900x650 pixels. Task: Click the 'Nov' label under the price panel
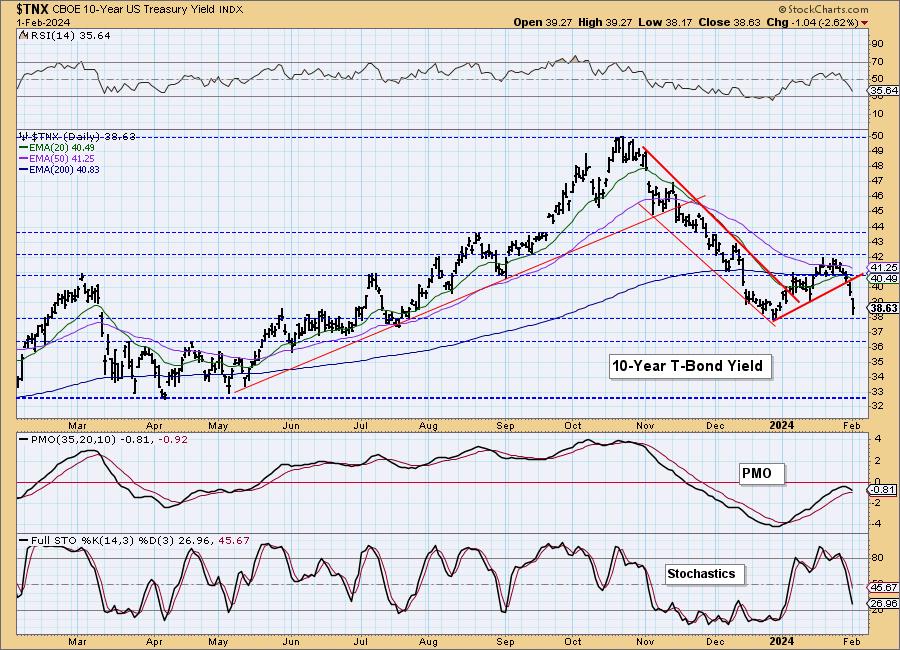(646, 425)
